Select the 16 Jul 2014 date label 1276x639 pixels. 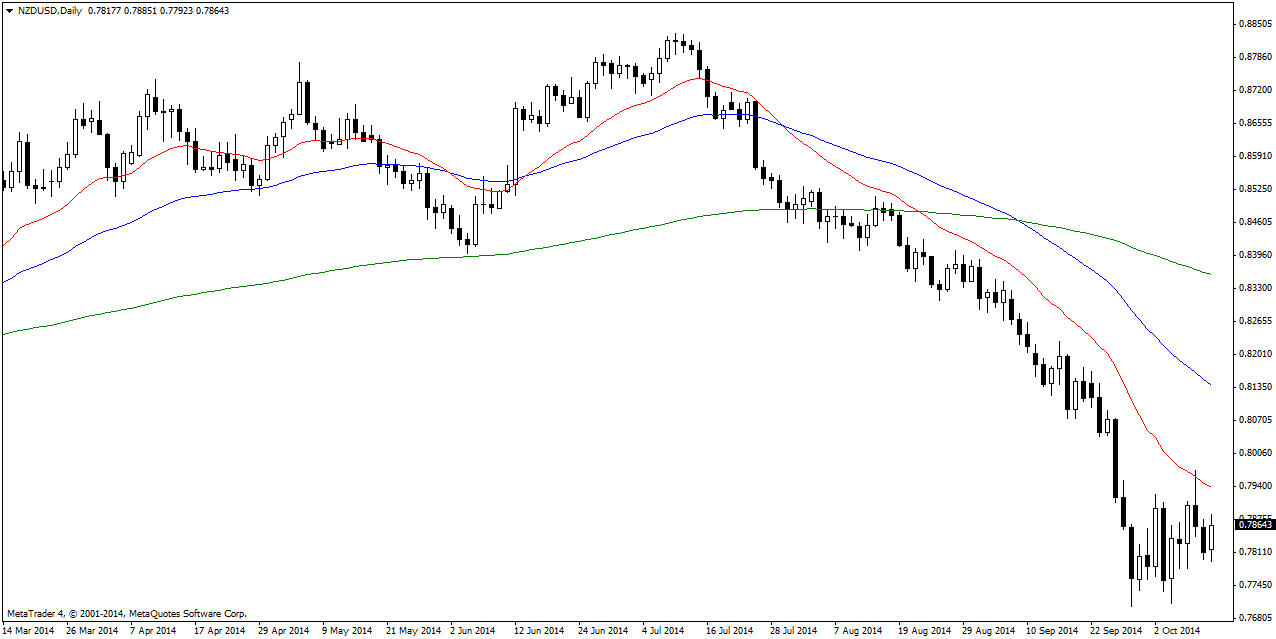728,631
